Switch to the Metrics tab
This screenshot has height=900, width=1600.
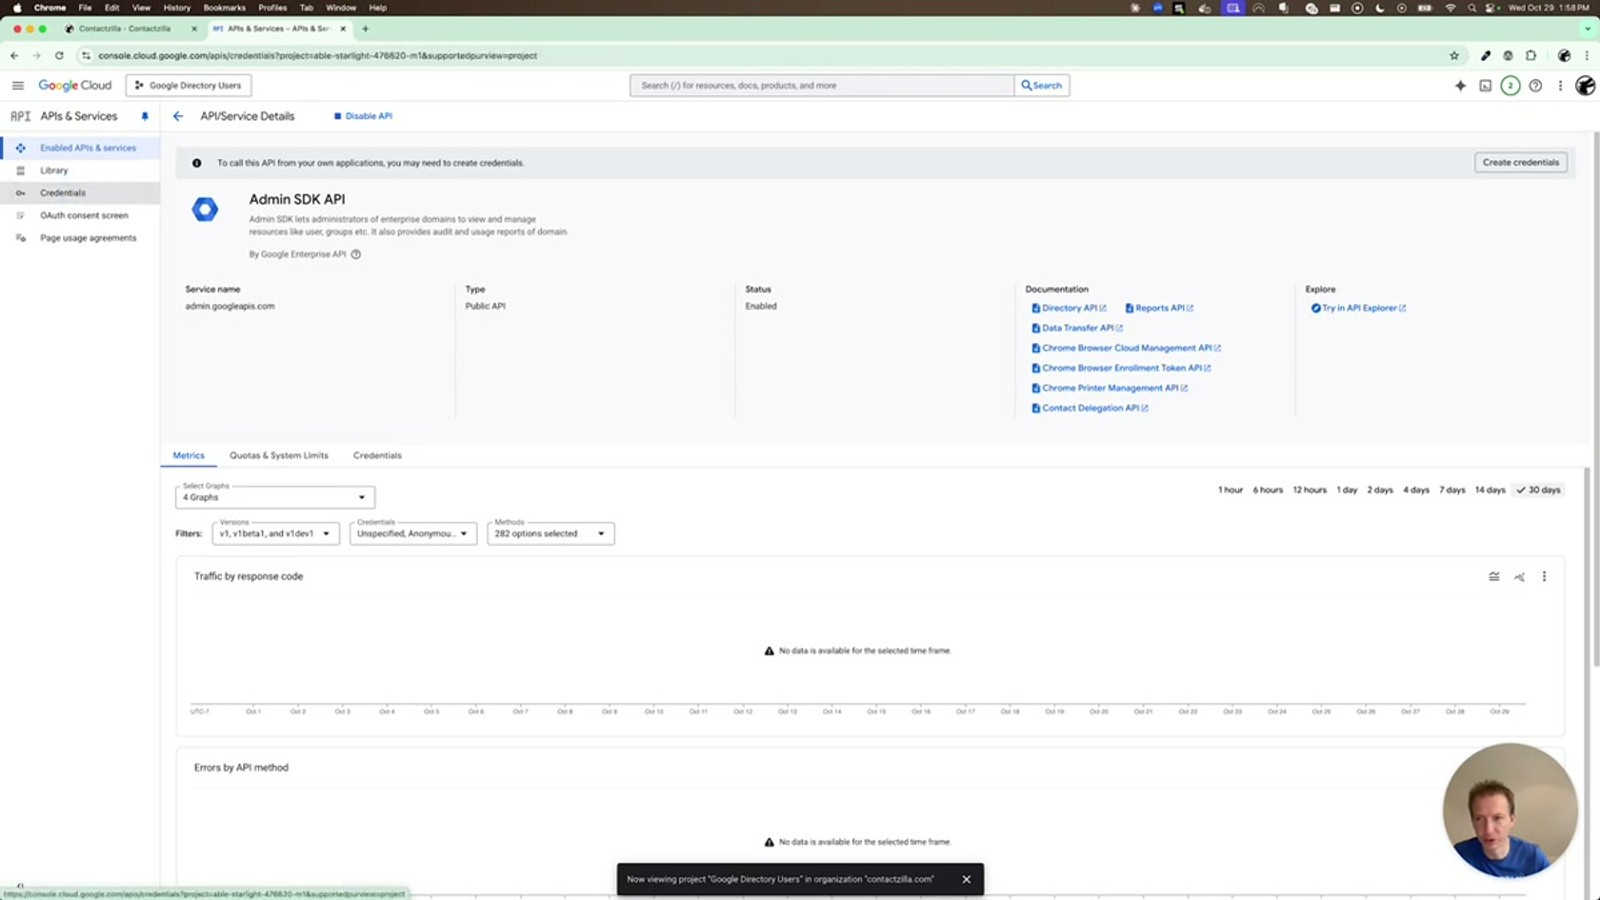(x=189, y=456)
